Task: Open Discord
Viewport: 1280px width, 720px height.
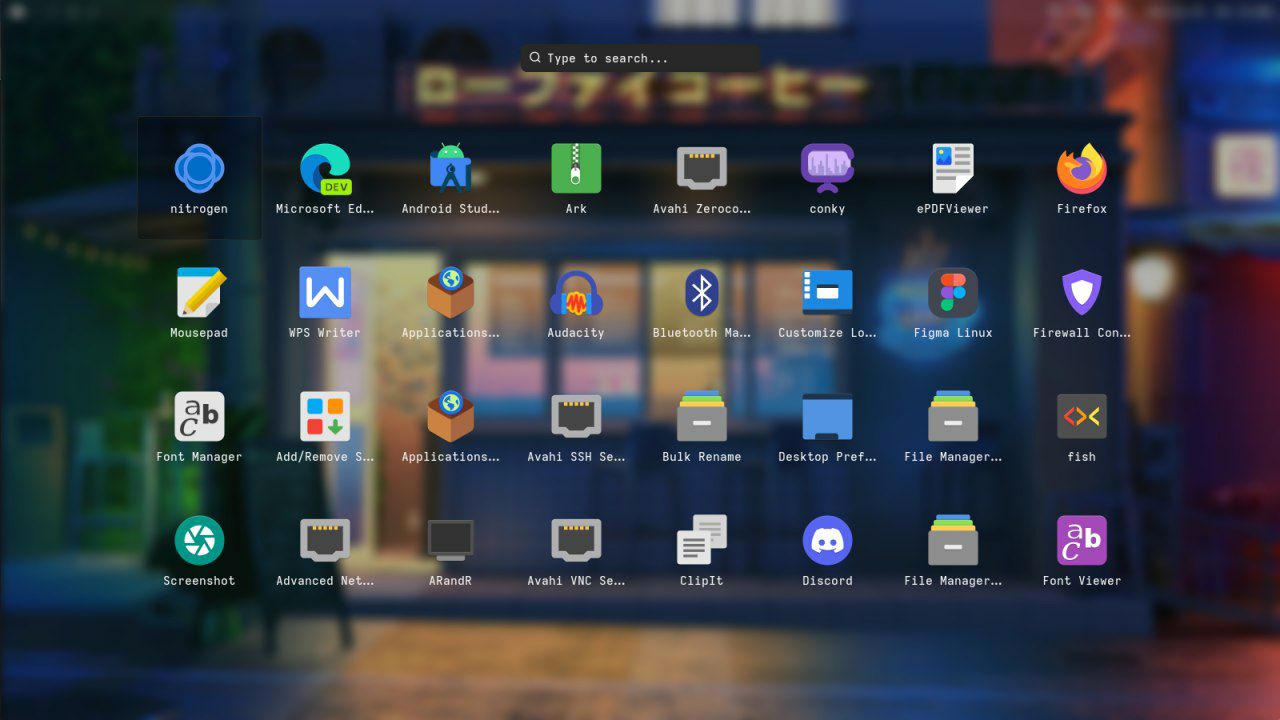Action: (x=827, y=550)
